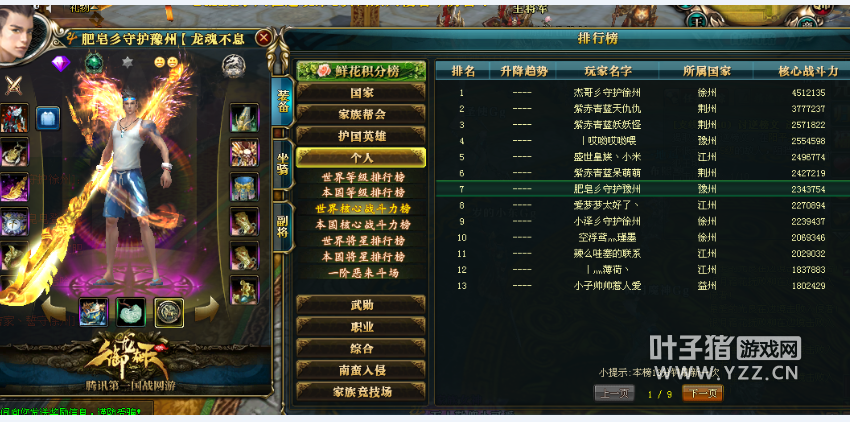Click the gray star icon
Viewport: 850px width, 422px height.
(127, 62)
